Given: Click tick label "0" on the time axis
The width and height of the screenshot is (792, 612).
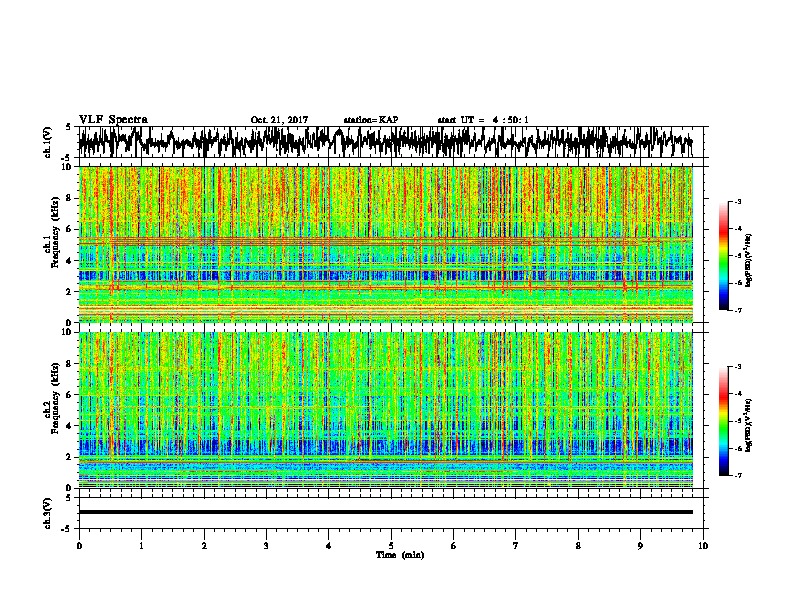Looking at the screenshot, I should 79,546.
